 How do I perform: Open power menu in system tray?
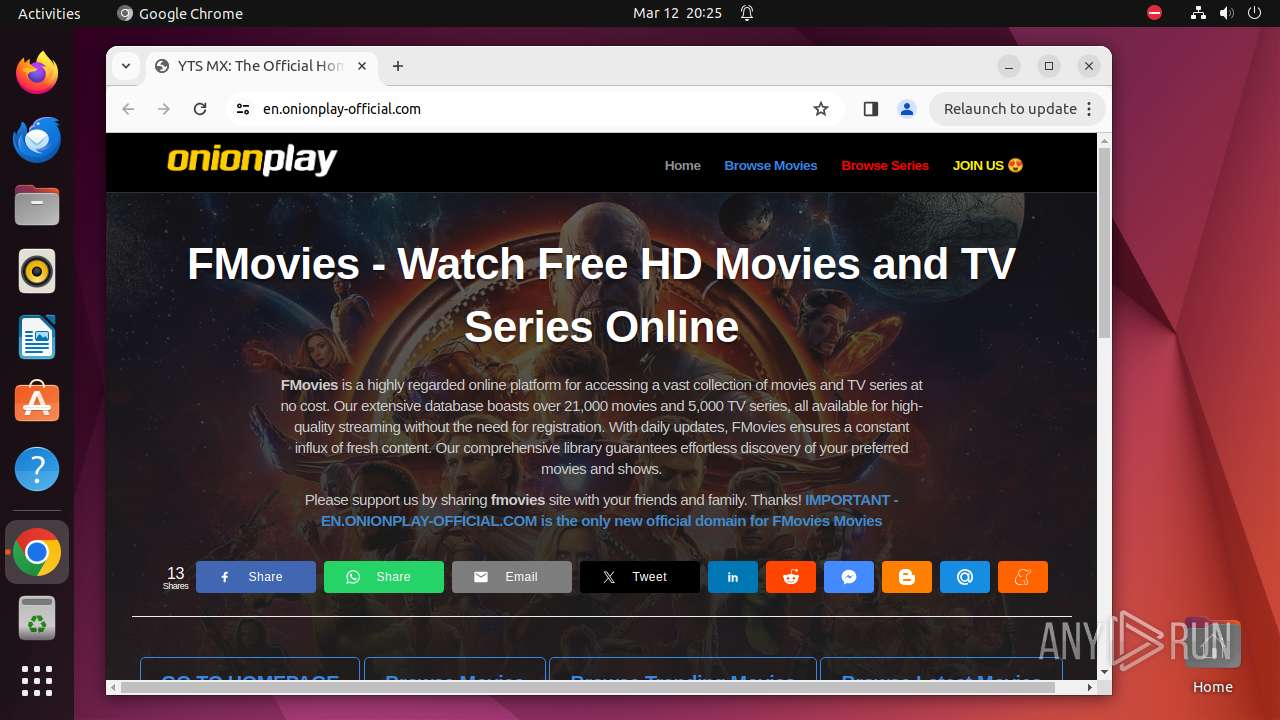coord(1254,13)
